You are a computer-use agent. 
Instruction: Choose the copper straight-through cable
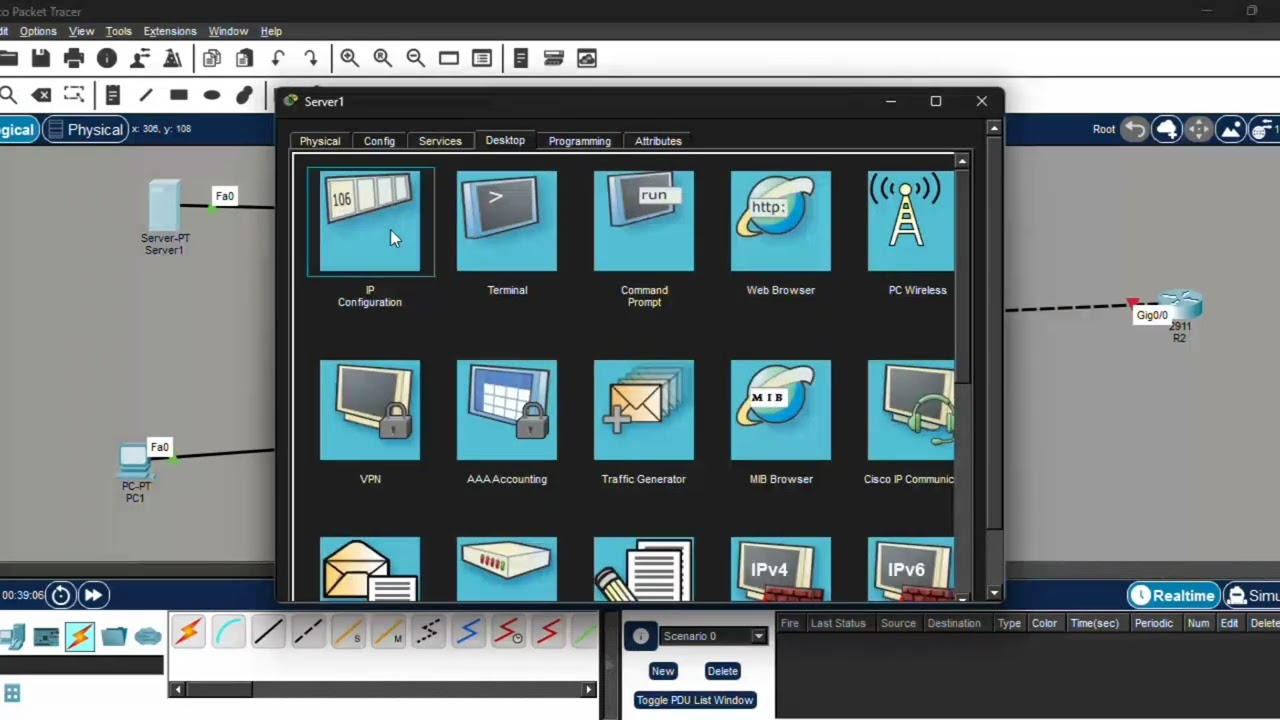[x=268, y=632]
